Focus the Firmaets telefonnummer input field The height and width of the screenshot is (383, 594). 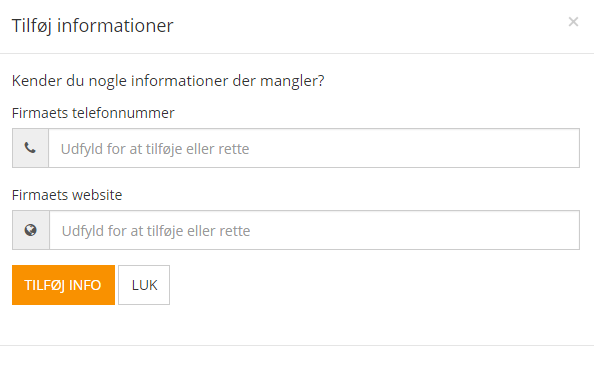tap(314, 148)
